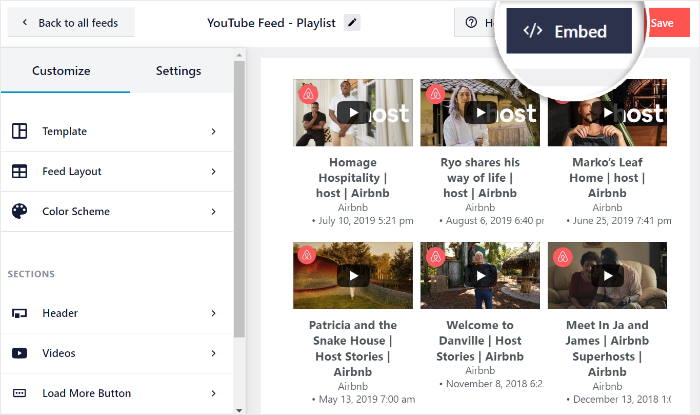Click the YouTube Feed - Playlist title
Image resolution: width=700 pixels, height=415 pixels.
(x=271, y=23)
